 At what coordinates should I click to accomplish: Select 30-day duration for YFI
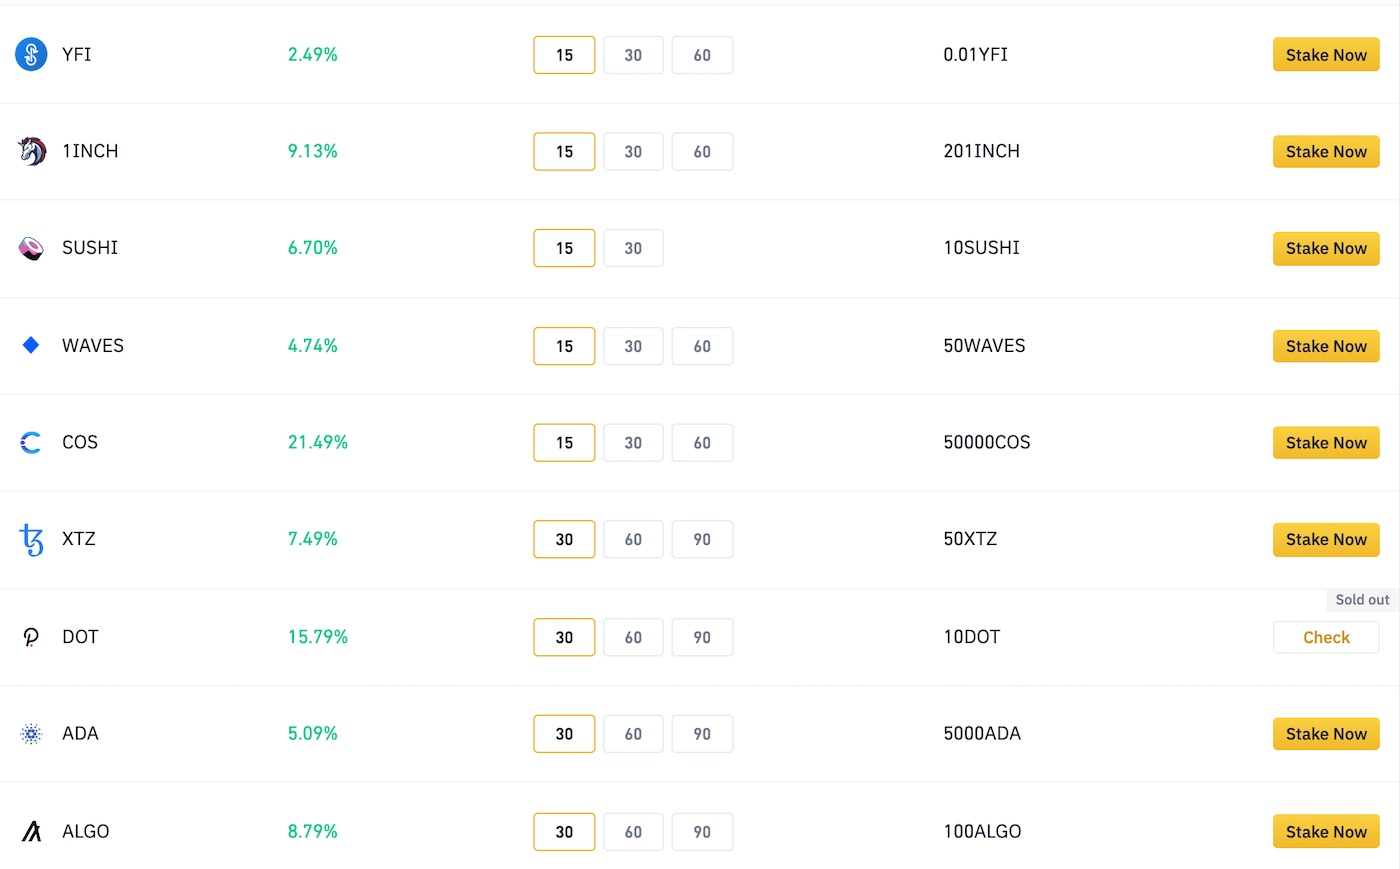(x=633, y=55)
